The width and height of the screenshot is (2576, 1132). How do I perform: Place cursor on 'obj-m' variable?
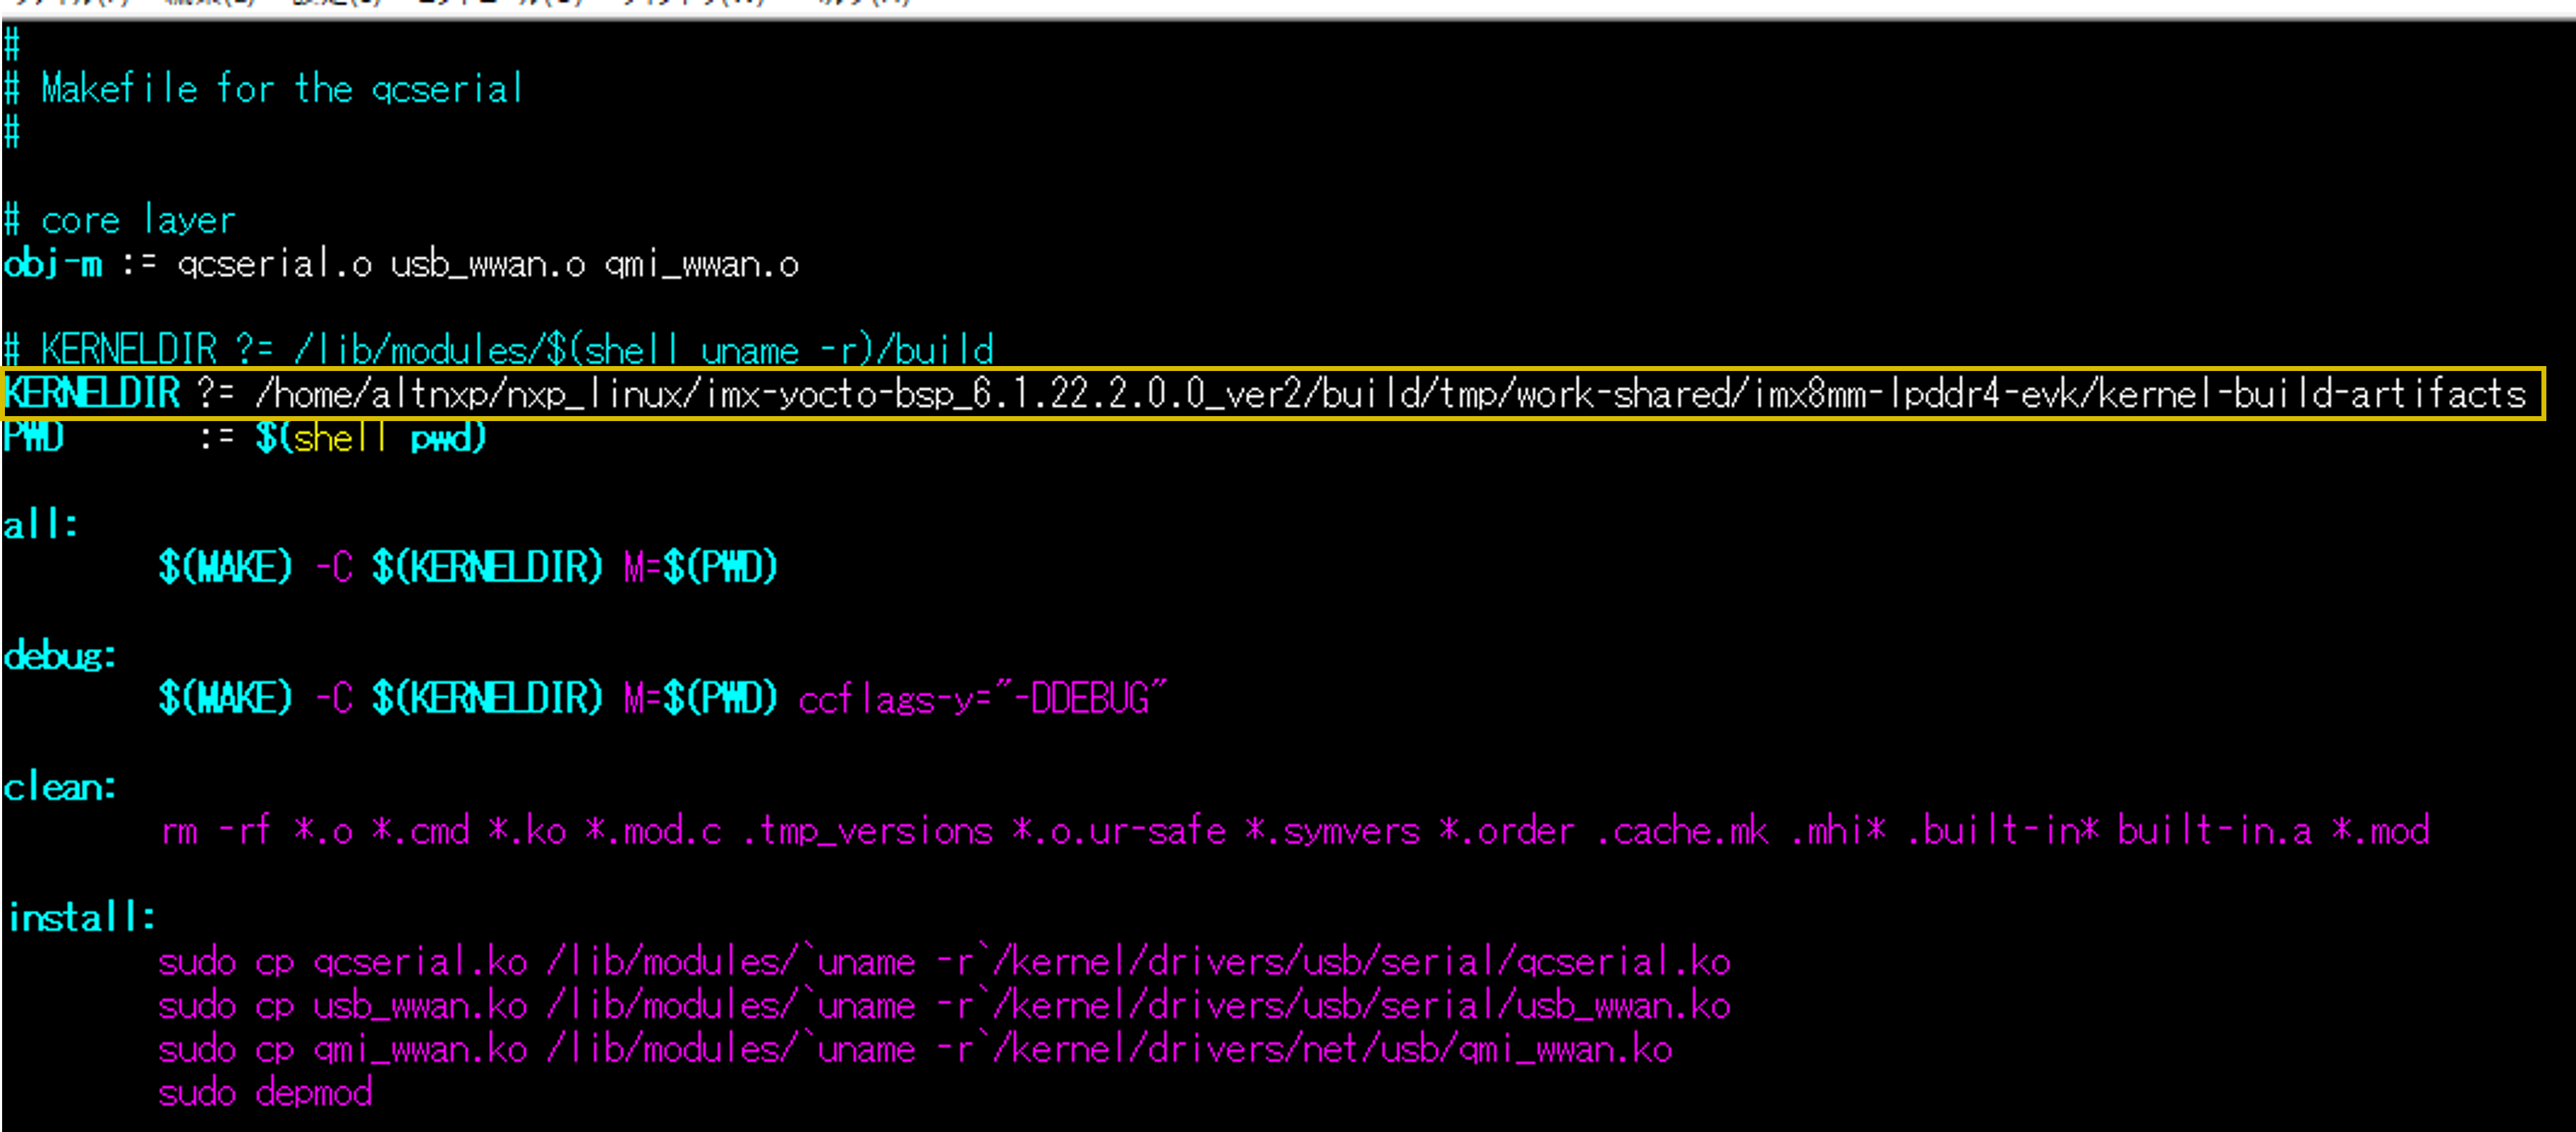(x=53, y=264)
